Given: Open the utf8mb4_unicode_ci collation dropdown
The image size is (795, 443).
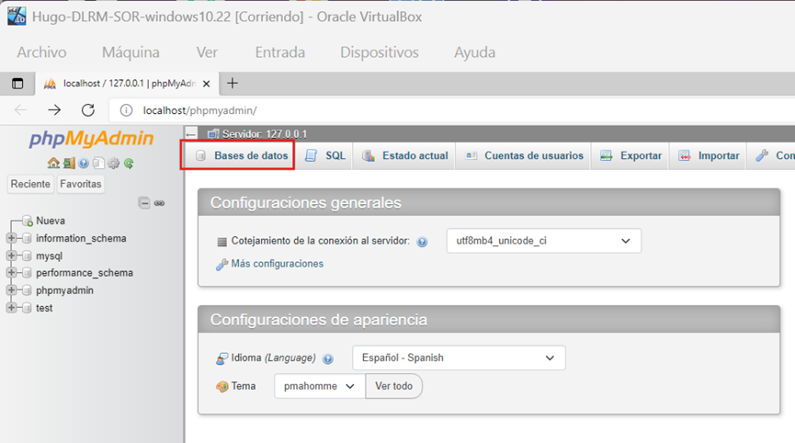Looking at the screenshot, I should click(x=543, y=241).
